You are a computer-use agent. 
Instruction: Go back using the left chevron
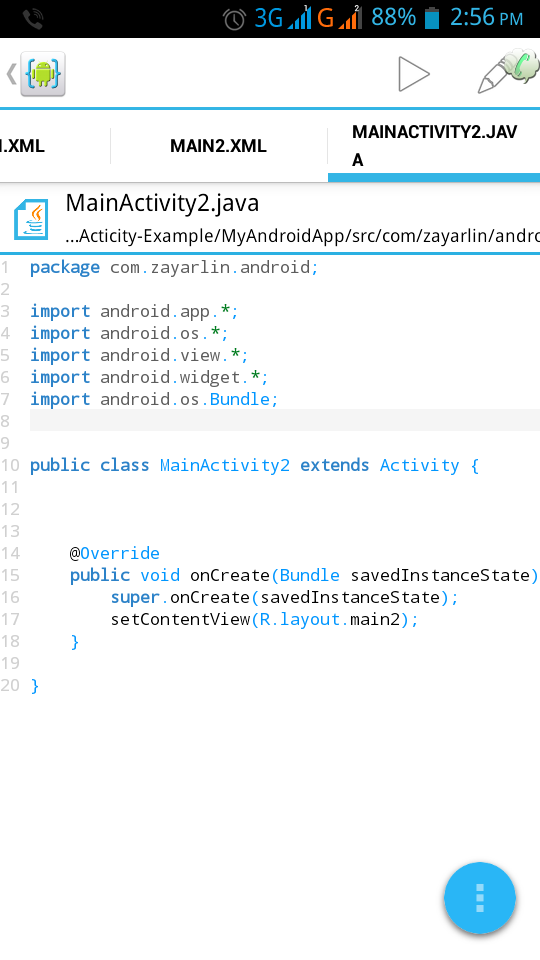click(x=11, y=74)
